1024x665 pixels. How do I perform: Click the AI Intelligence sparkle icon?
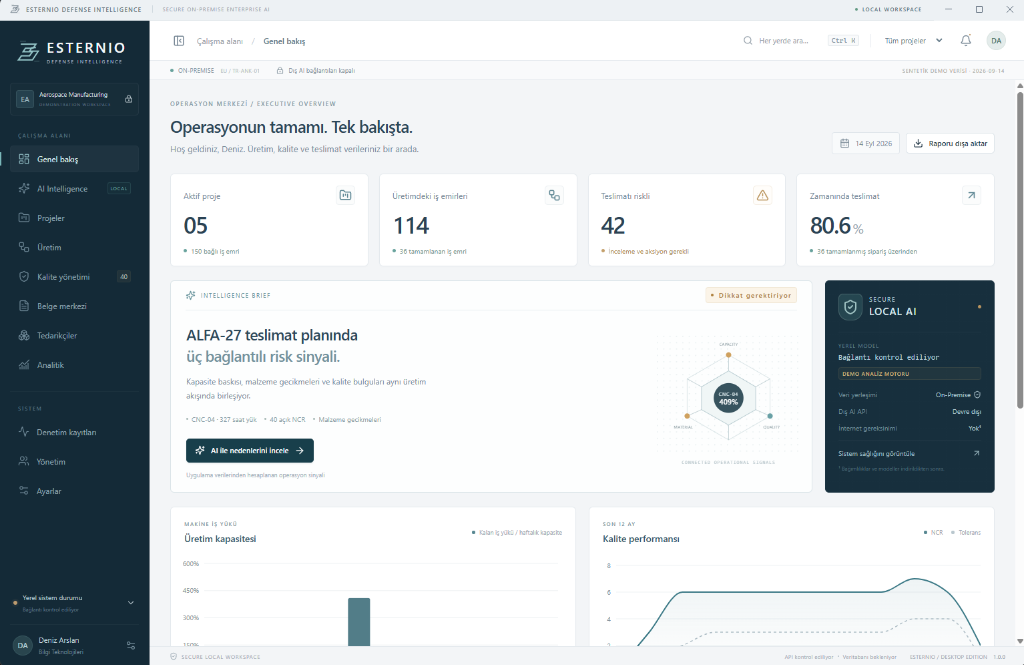tap(24, 188)
